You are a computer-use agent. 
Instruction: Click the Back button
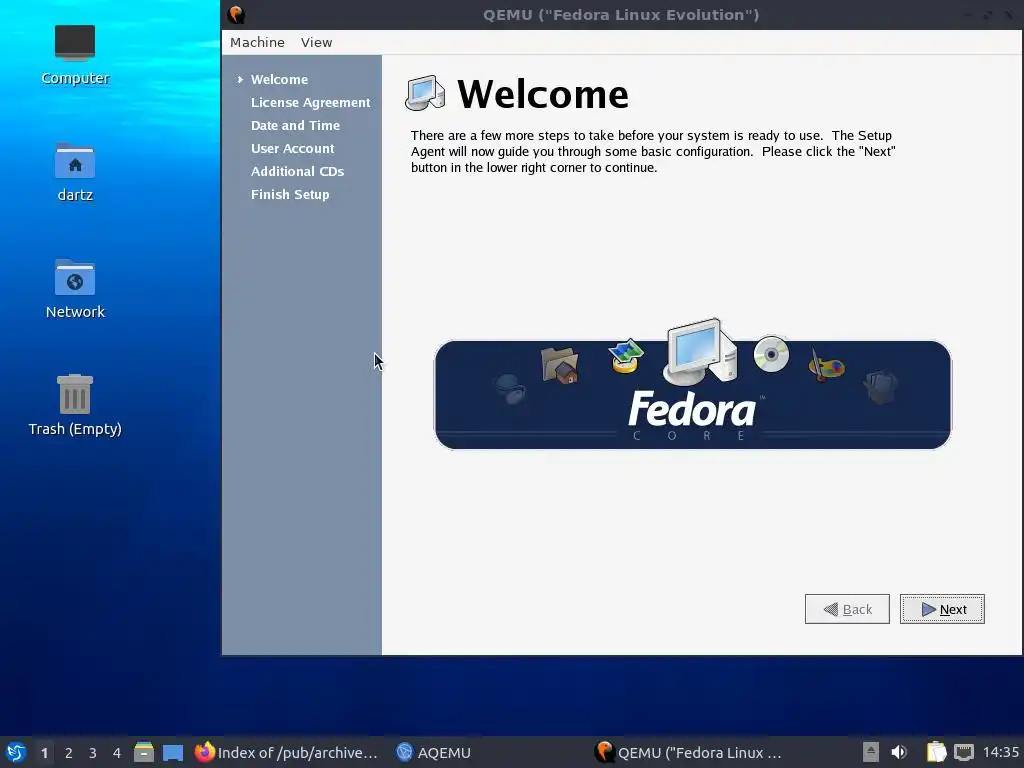coord(847,609)
